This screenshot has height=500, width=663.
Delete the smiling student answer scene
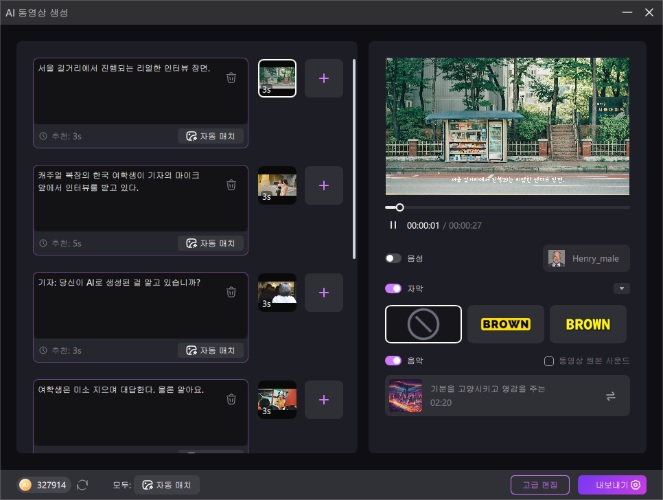pyautogui.click(x=231, y=399)
